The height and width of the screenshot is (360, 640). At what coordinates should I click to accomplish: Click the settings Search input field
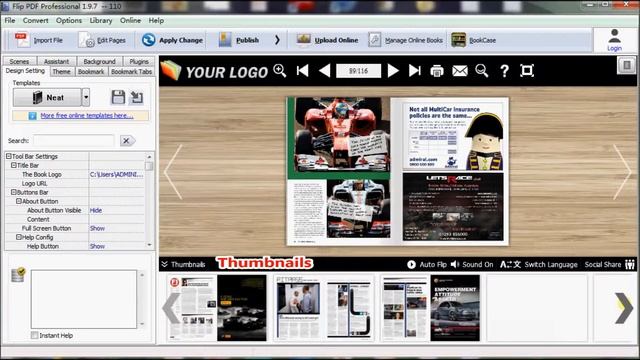click(73, 141)
